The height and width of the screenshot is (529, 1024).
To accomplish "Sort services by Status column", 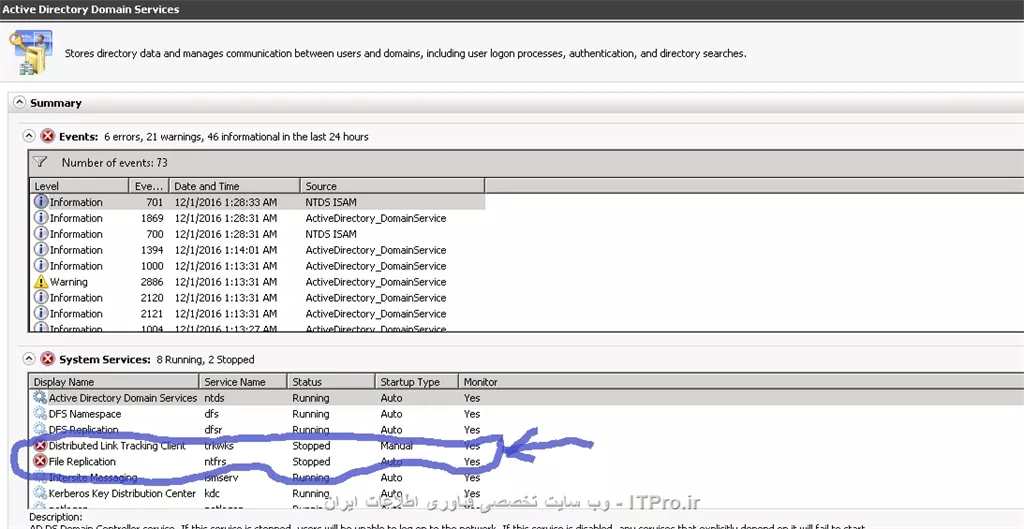I will pyautogui.click(x=331, y=382).
